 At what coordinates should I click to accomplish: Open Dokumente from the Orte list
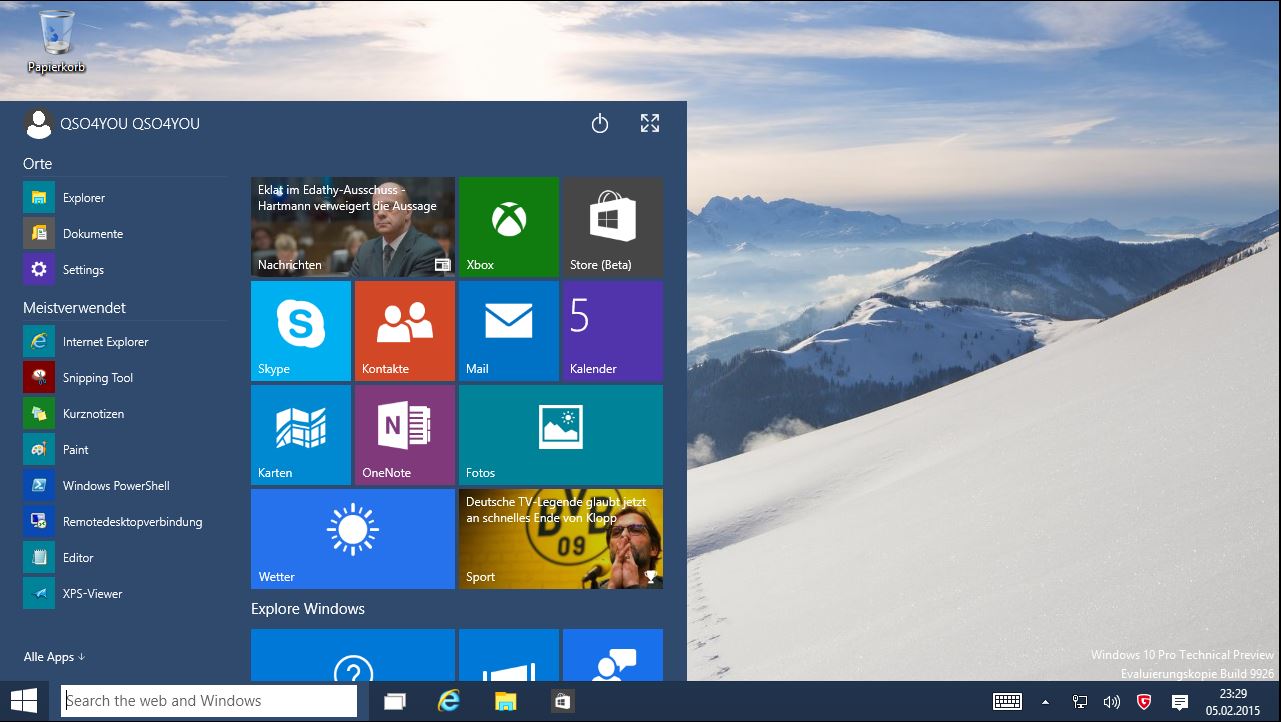coord(125,234)
